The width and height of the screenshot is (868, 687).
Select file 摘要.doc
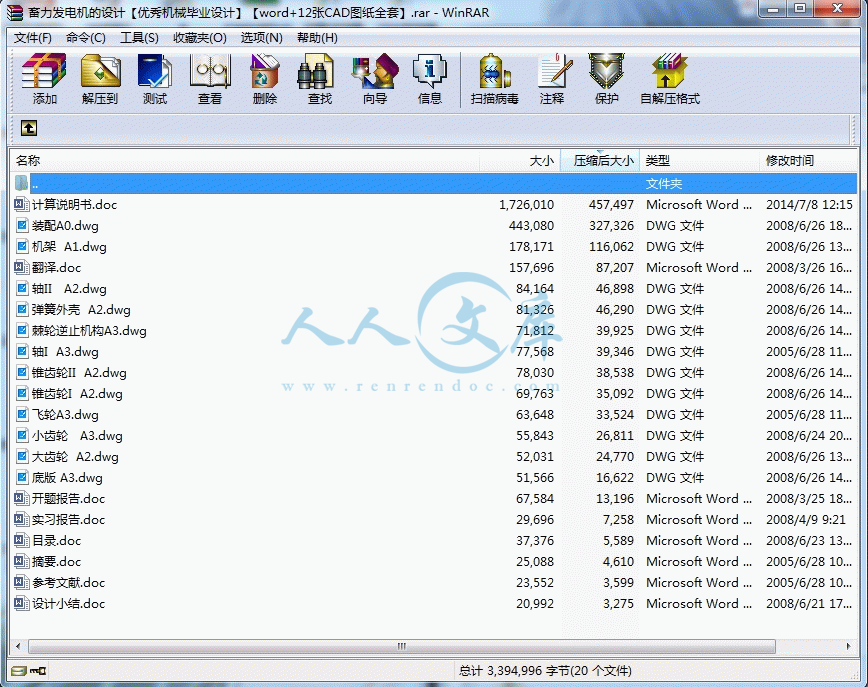(56, 561)
